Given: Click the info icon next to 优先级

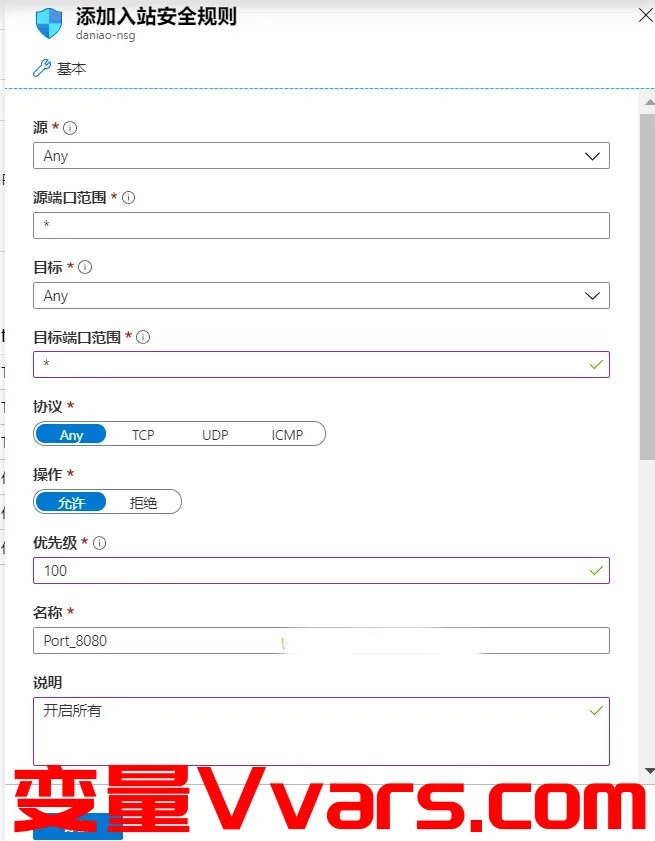Looking at the screenshot, I should click(99, 543).
